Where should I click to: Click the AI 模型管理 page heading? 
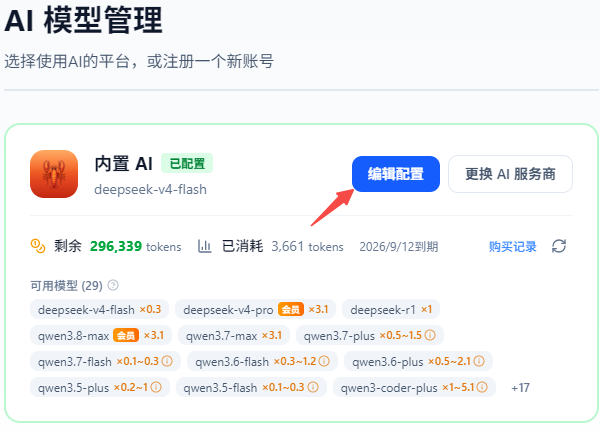coord(83,21)
